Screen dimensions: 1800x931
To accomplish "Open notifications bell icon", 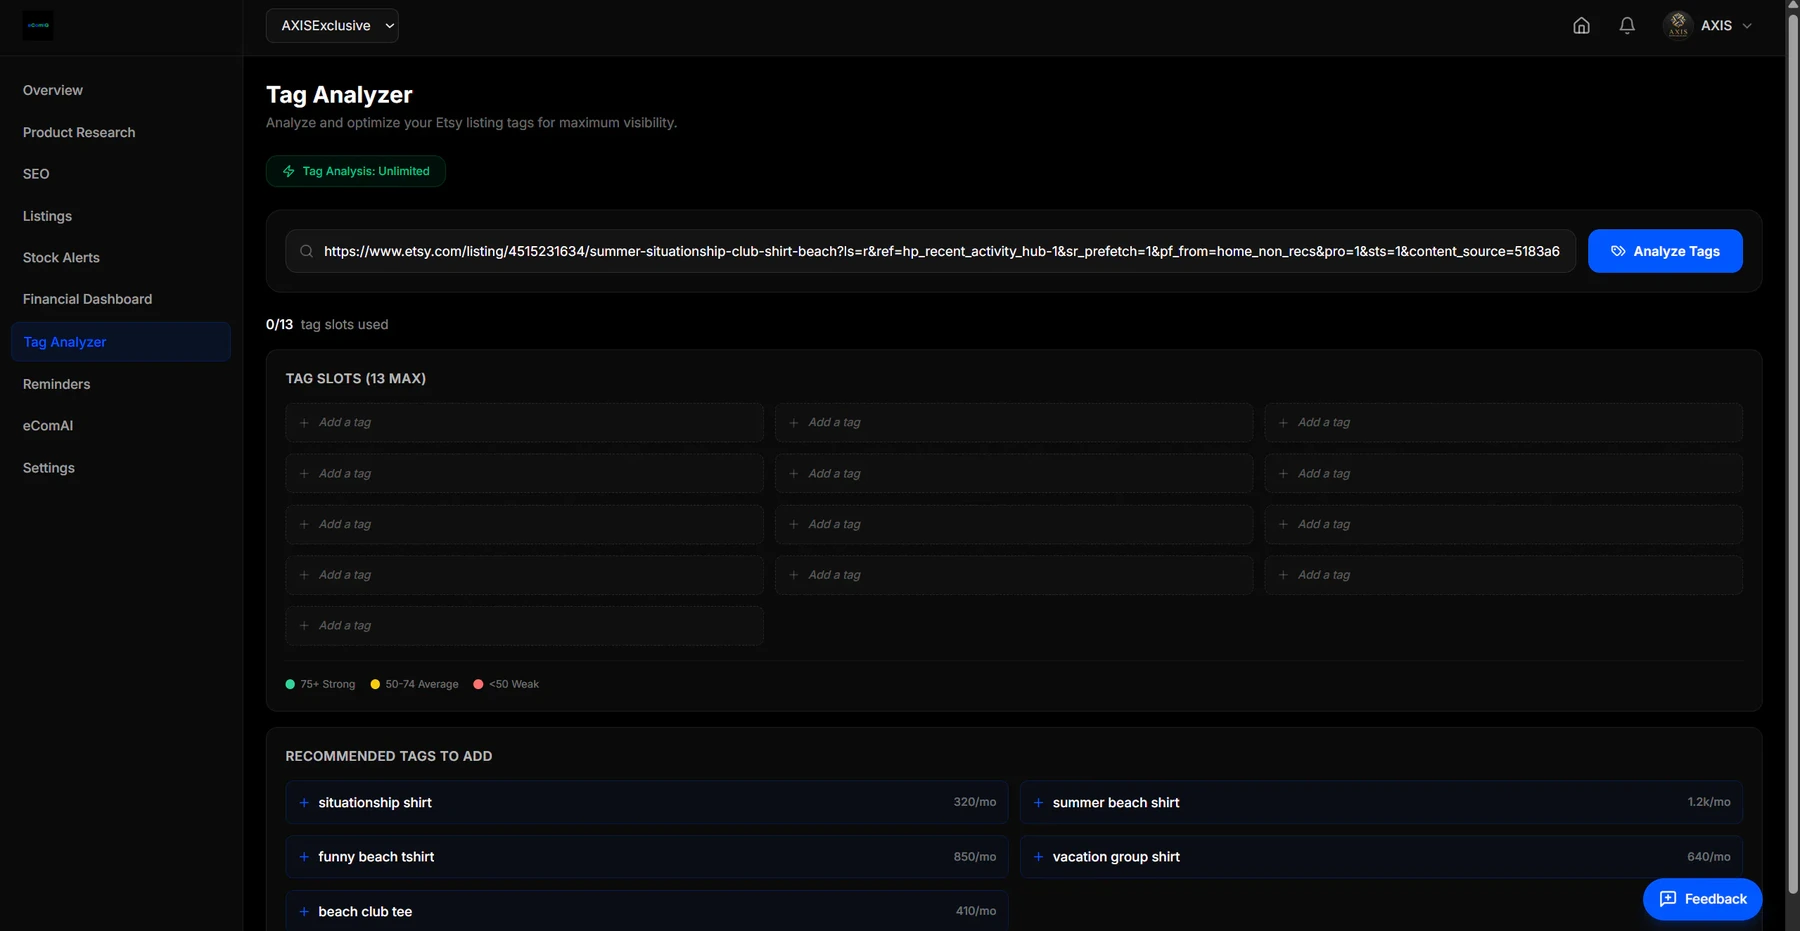I will click(x=1627, y=26).
